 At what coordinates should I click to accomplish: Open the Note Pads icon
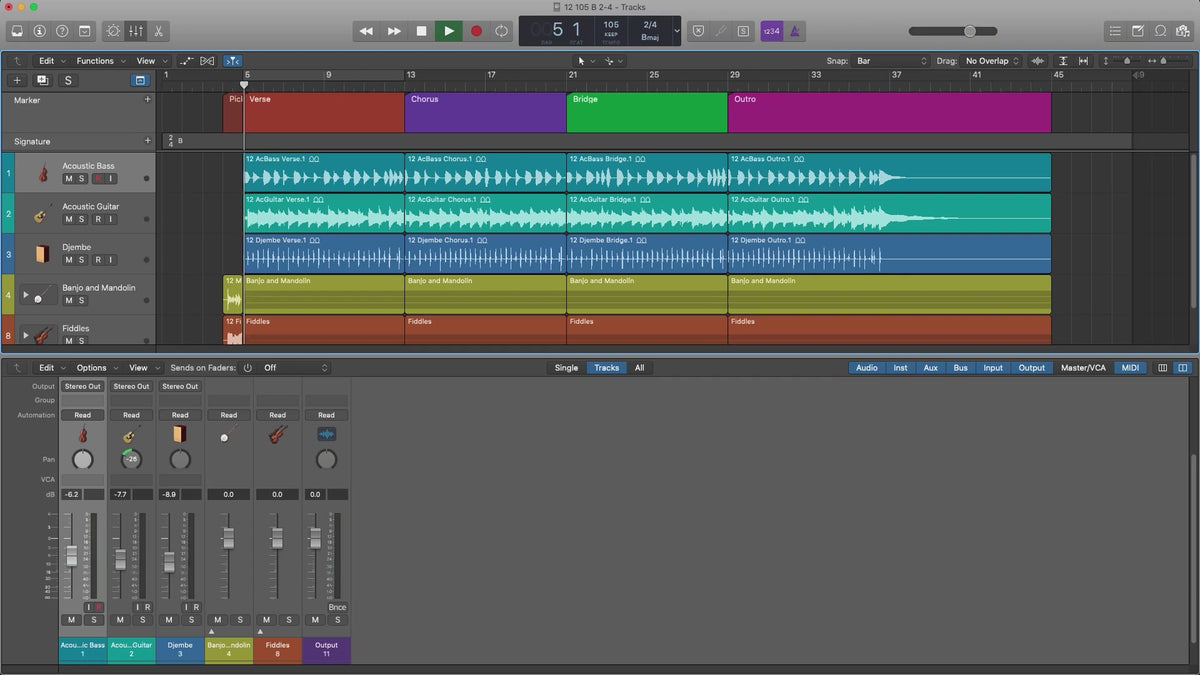[1137, 32]
